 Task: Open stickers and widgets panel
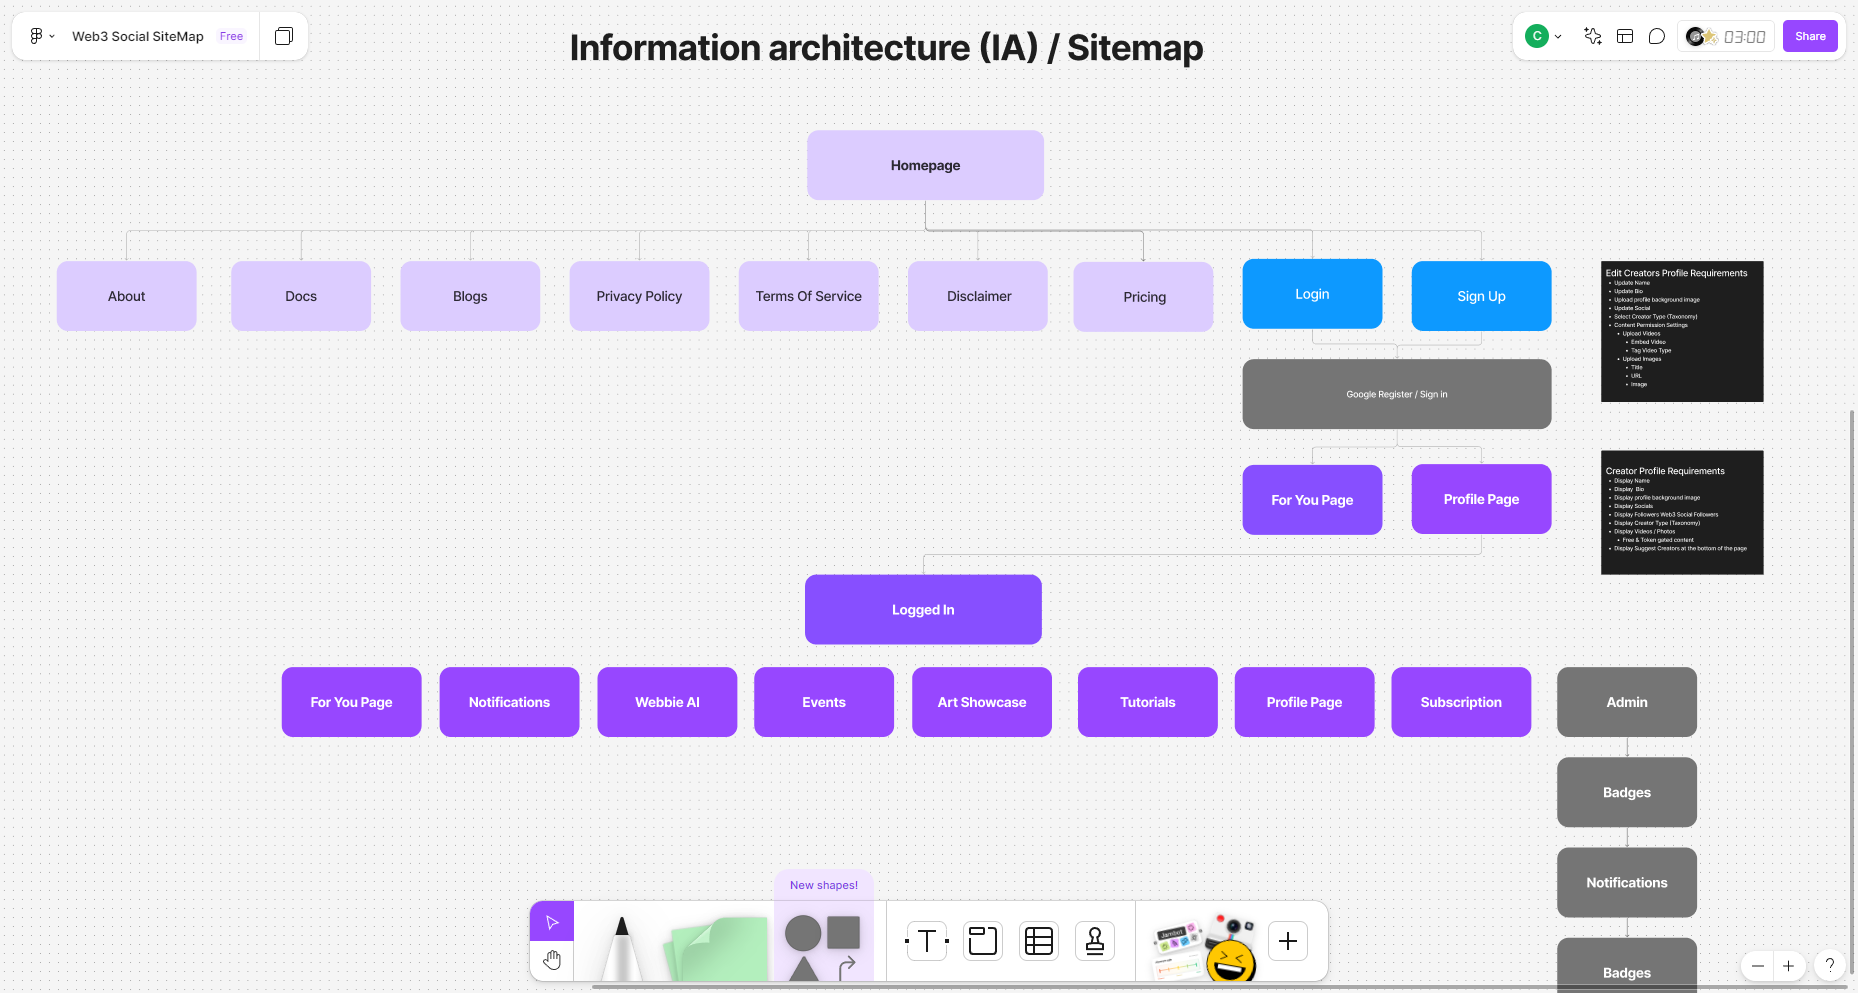pos(1204,947)
